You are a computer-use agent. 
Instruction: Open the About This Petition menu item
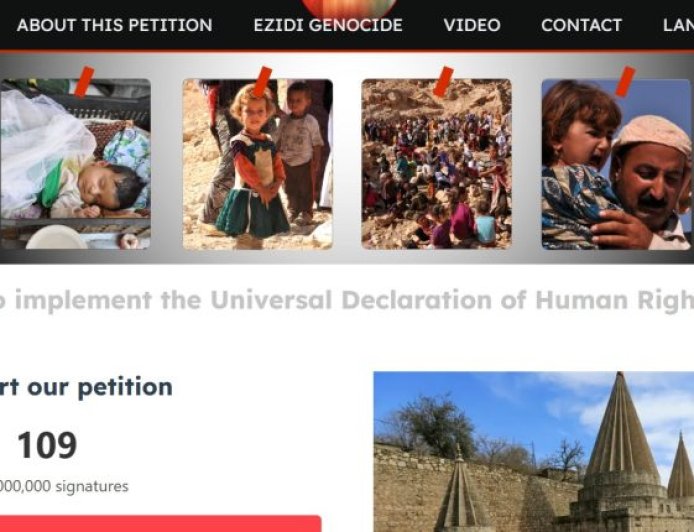(115, 25)
